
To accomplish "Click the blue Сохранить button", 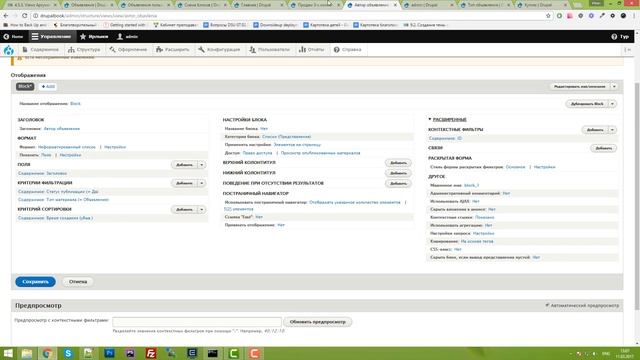I will point(36,282).
